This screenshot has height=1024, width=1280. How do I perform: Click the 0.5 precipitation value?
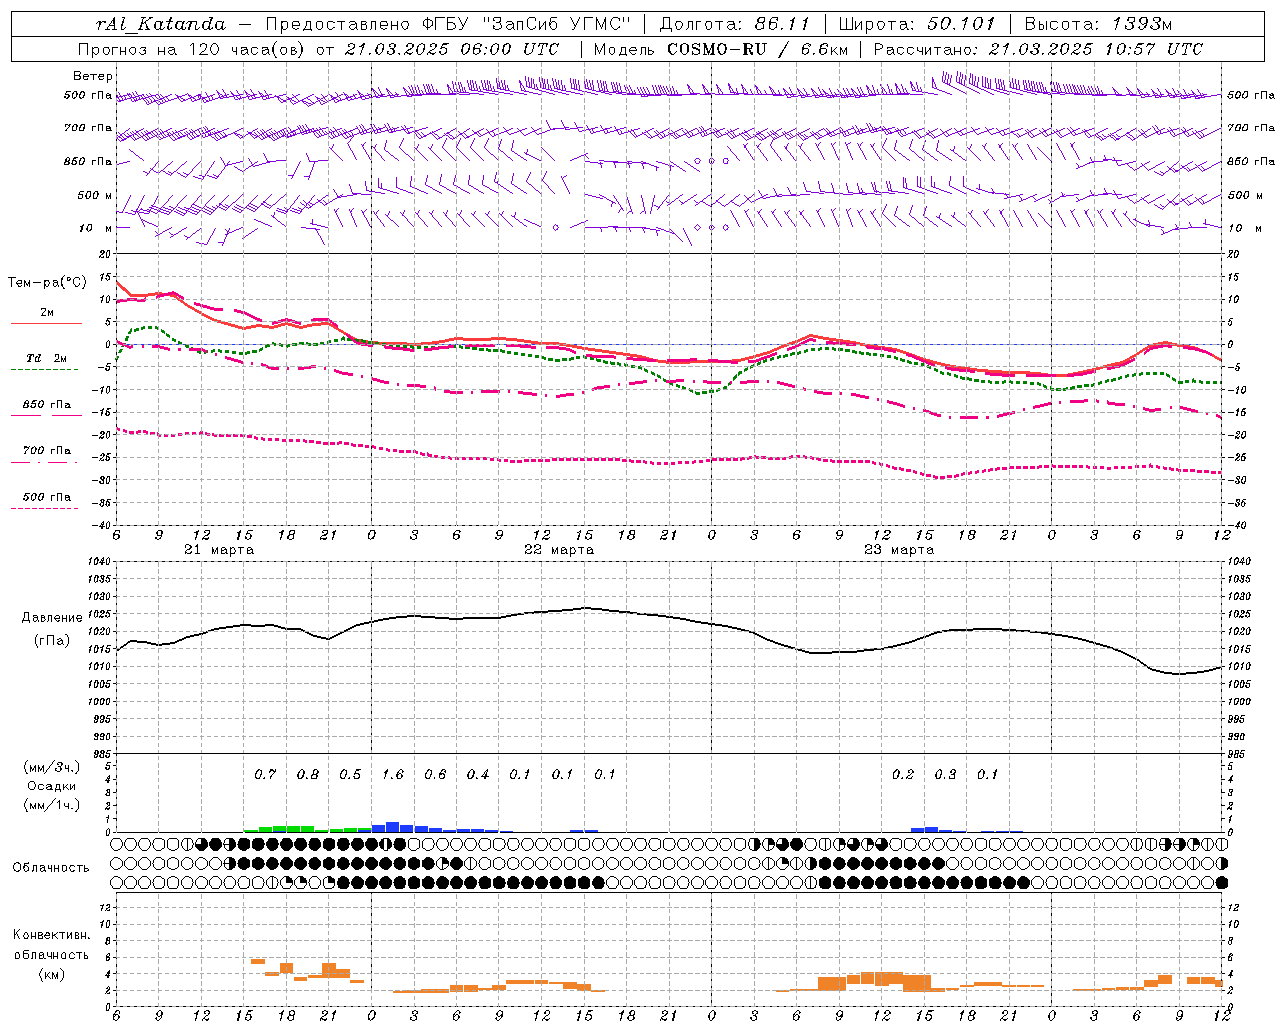(350, 774)
